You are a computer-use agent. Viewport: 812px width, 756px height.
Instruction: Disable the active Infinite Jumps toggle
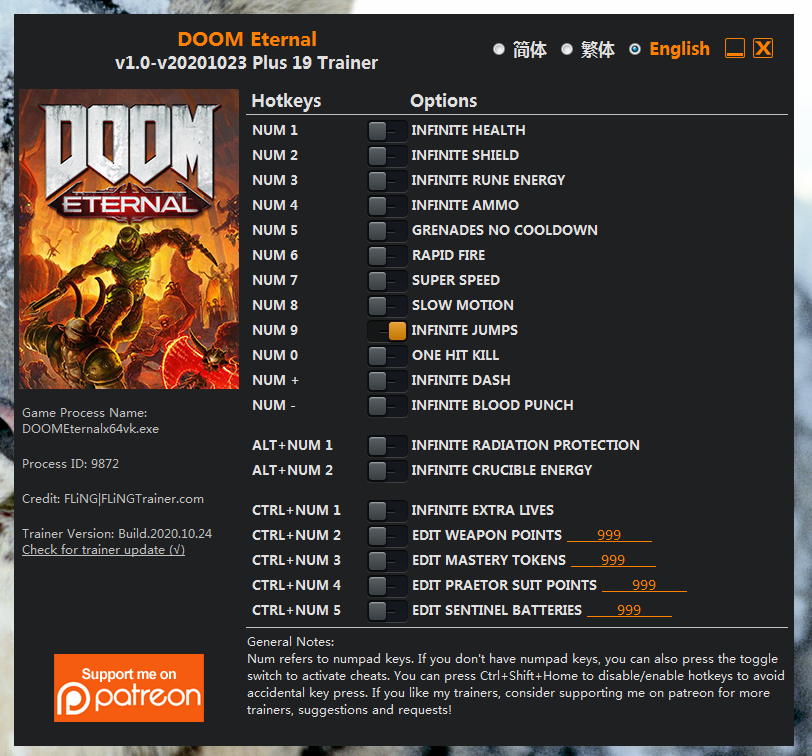point(387,331)
